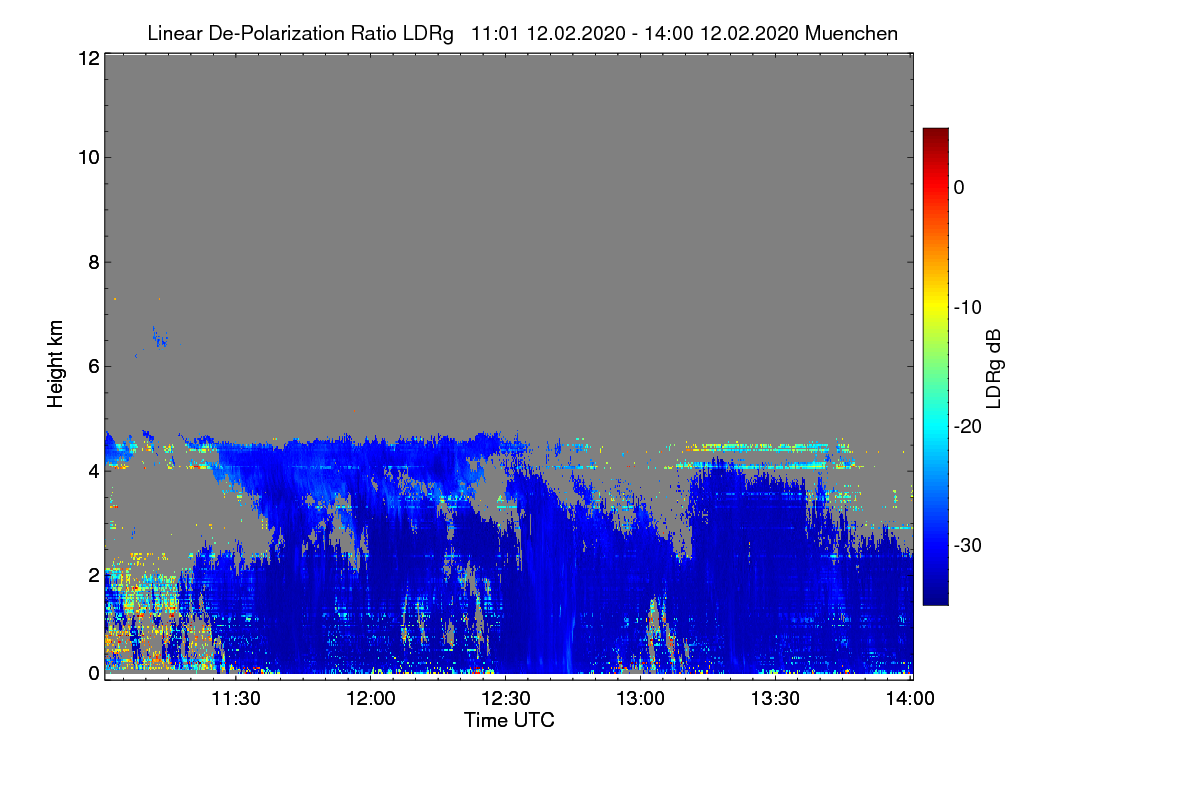The width and height of the screenshot is (1200, 800).
Task: Click the '12:30' time tick label
Action: (505, 699)
